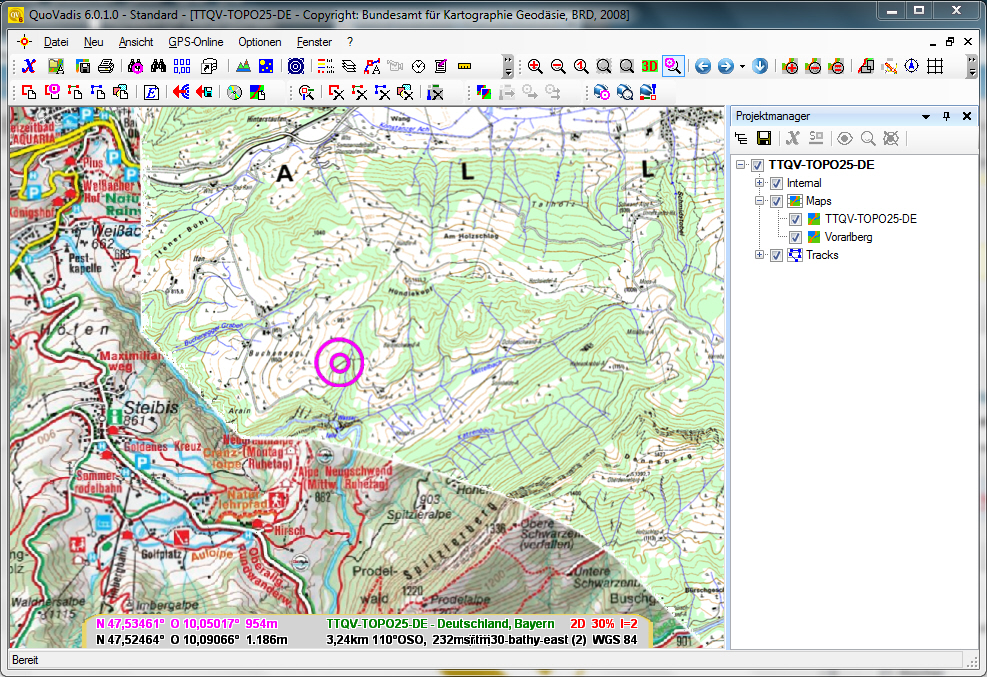The height and width of the screenshot is (677, 987).
Task: Uncheck the TTQV-TOPO25-DE map checkbox under Maps
Action: 795,219
